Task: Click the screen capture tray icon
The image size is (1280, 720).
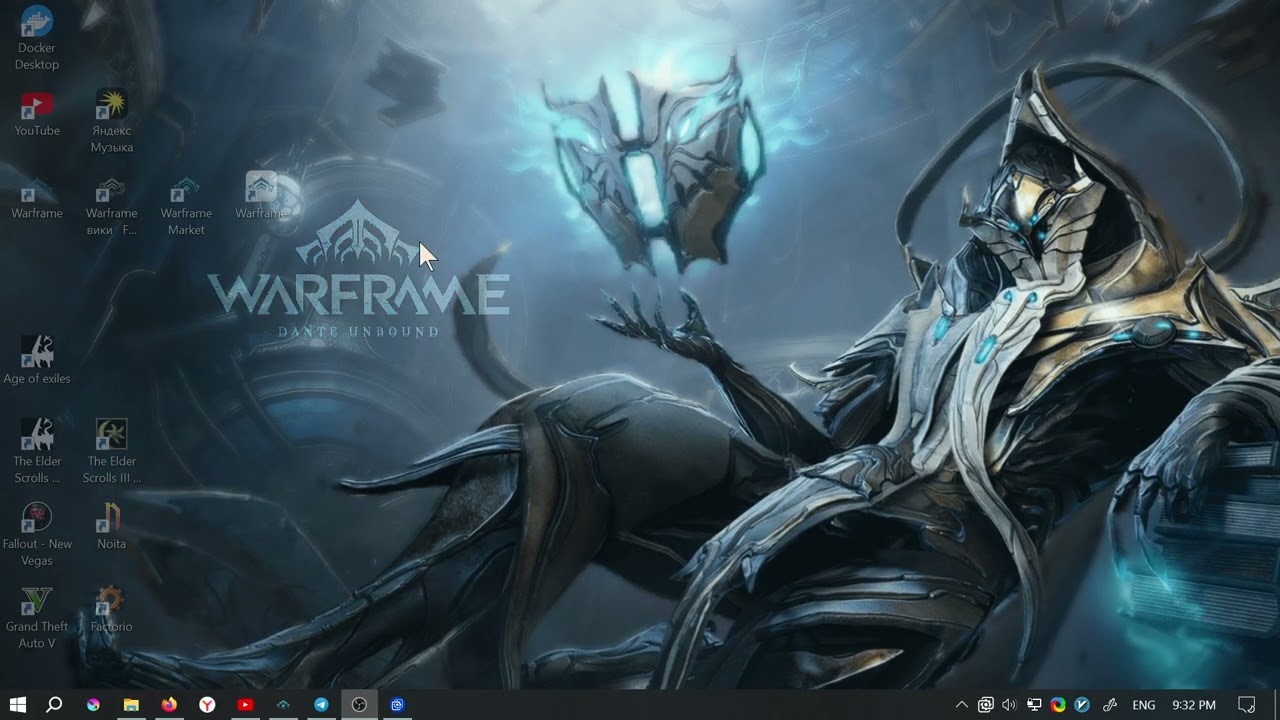Action: click(x=986, y=705)
